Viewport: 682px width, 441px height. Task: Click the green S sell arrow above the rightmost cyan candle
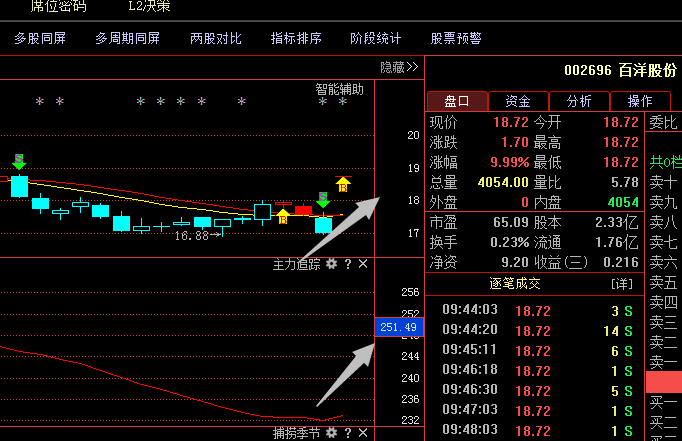click(x=323, y=200)
